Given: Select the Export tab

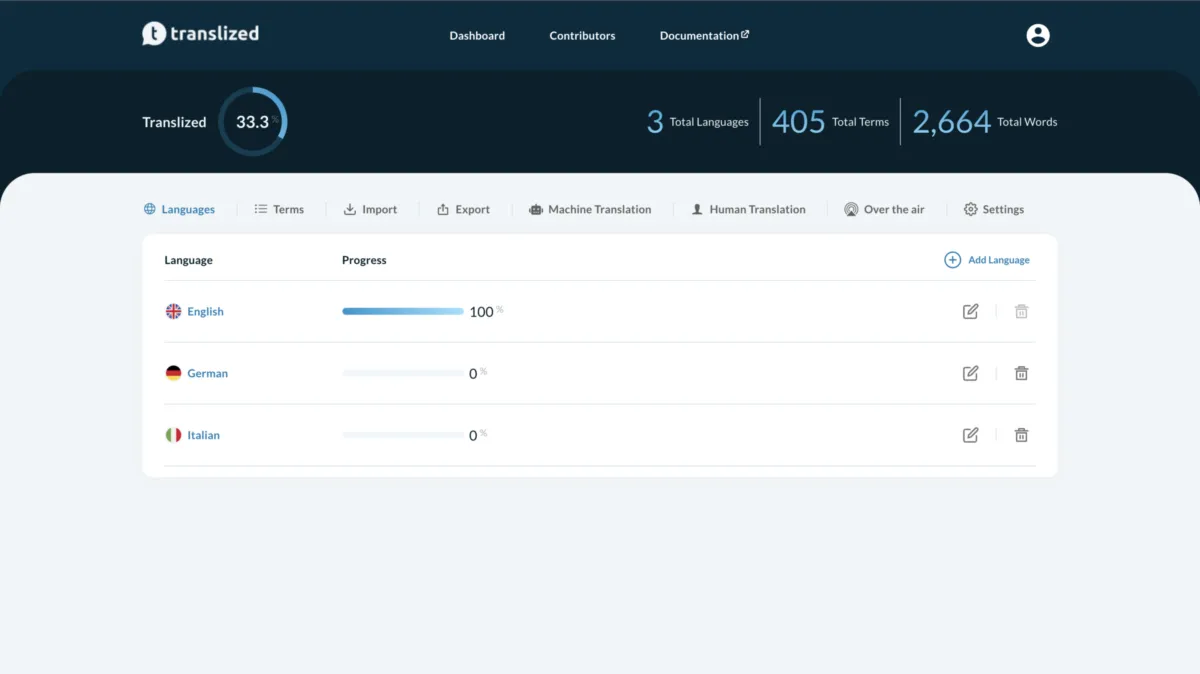Looking at the screenshot, I should [x=463, y=209].
